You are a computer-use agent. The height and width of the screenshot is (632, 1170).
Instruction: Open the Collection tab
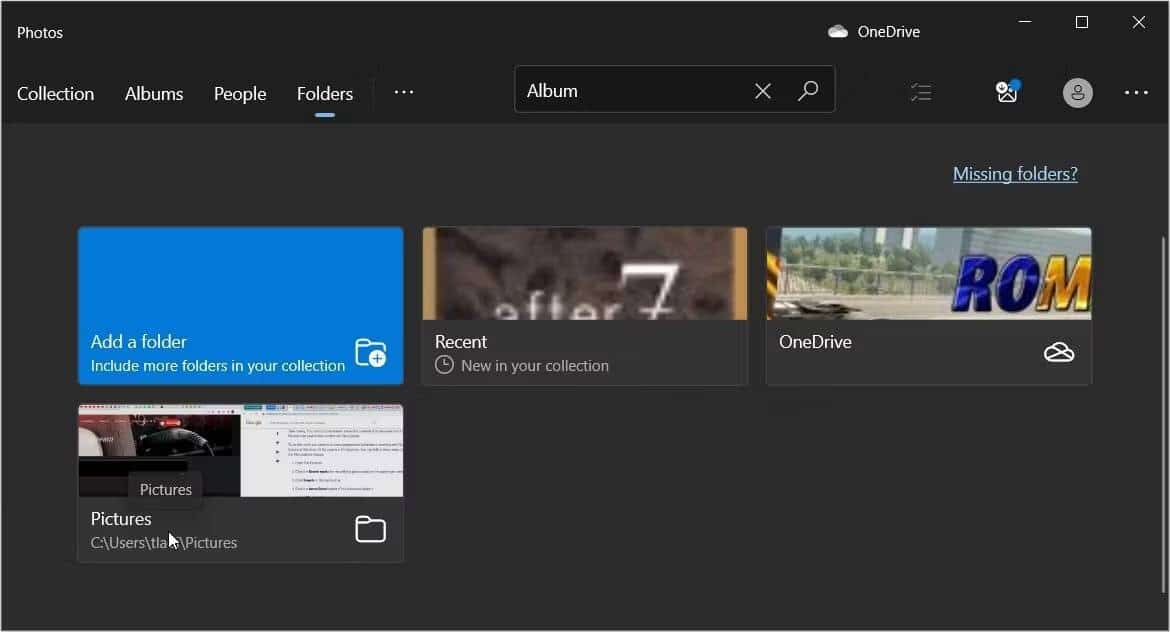coord(55,93)
